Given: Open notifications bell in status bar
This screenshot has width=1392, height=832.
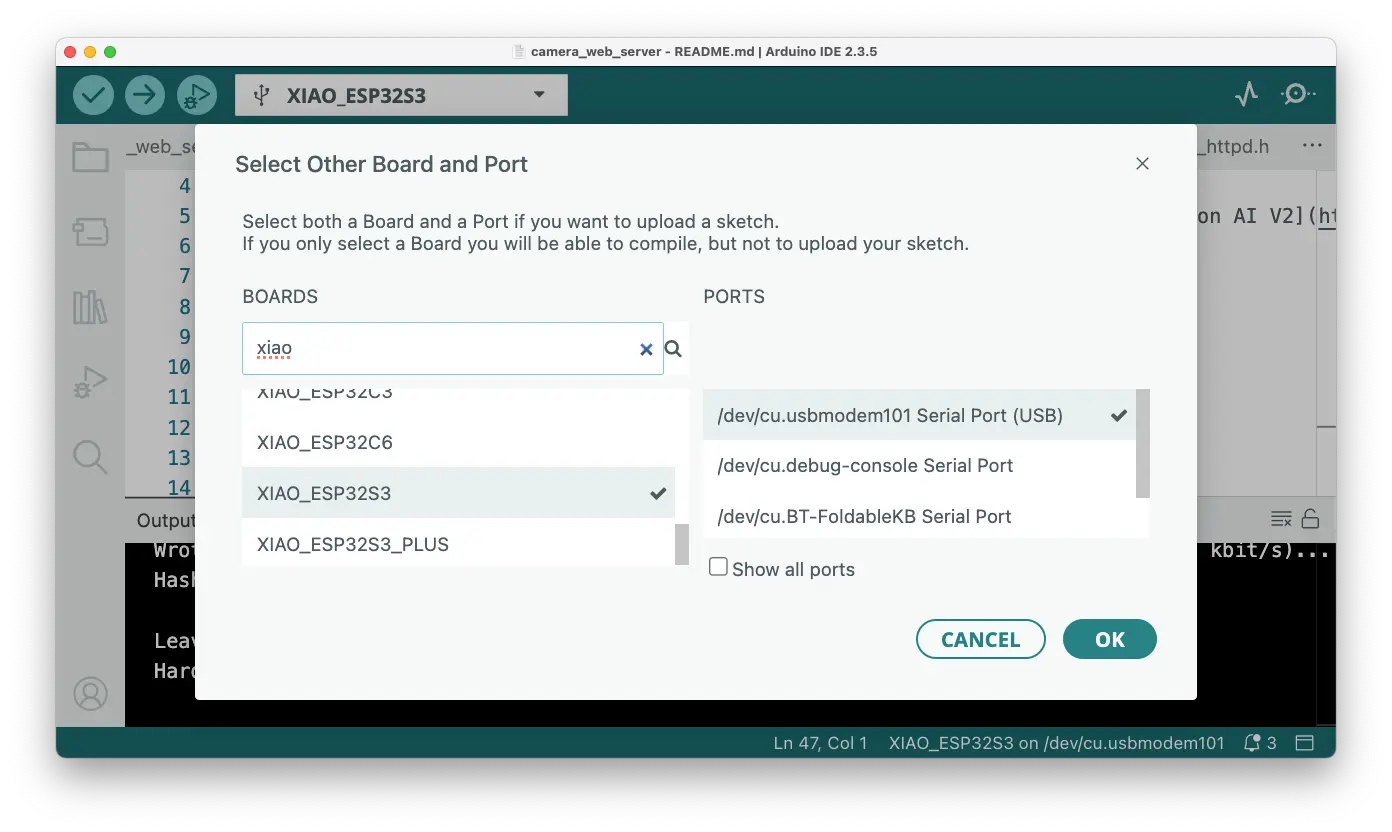Looking at the screenshot, I should coord(1251,743).
